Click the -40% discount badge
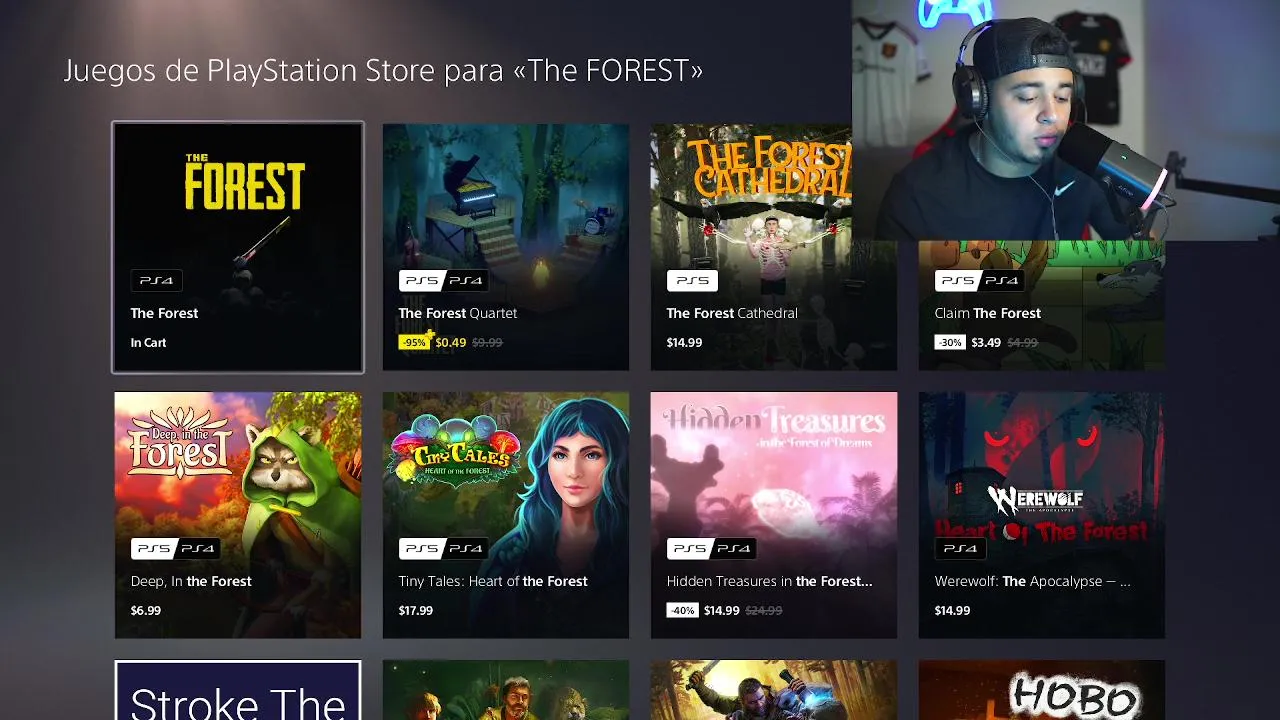 (682, 610)
